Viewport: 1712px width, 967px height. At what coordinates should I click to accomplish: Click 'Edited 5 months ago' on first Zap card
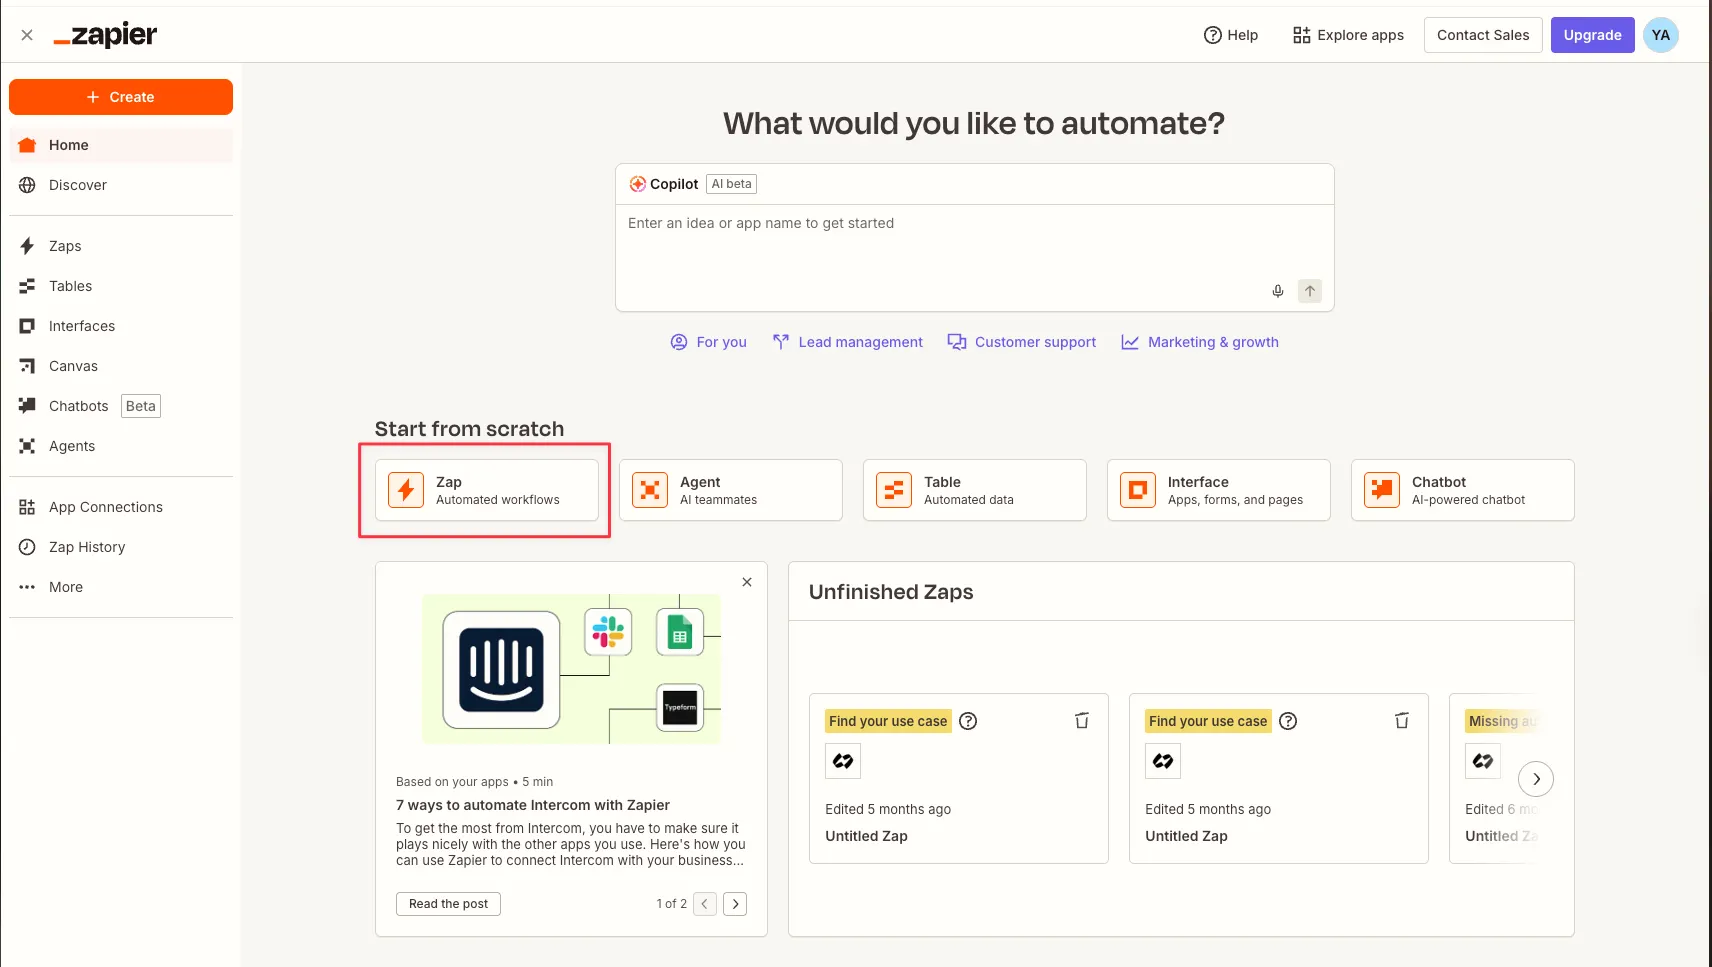(888, 809)
